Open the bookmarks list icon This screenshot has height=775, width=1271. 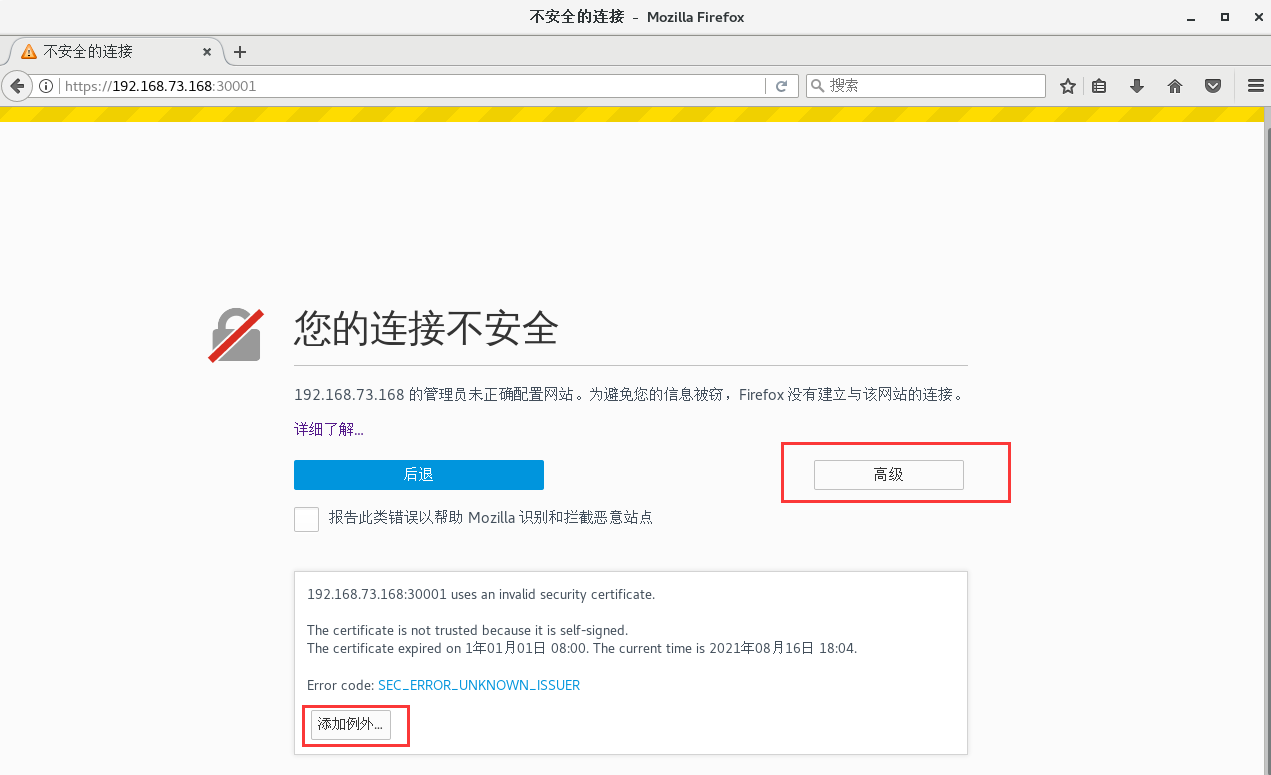pyautogui.click(x=1099, y=86)
